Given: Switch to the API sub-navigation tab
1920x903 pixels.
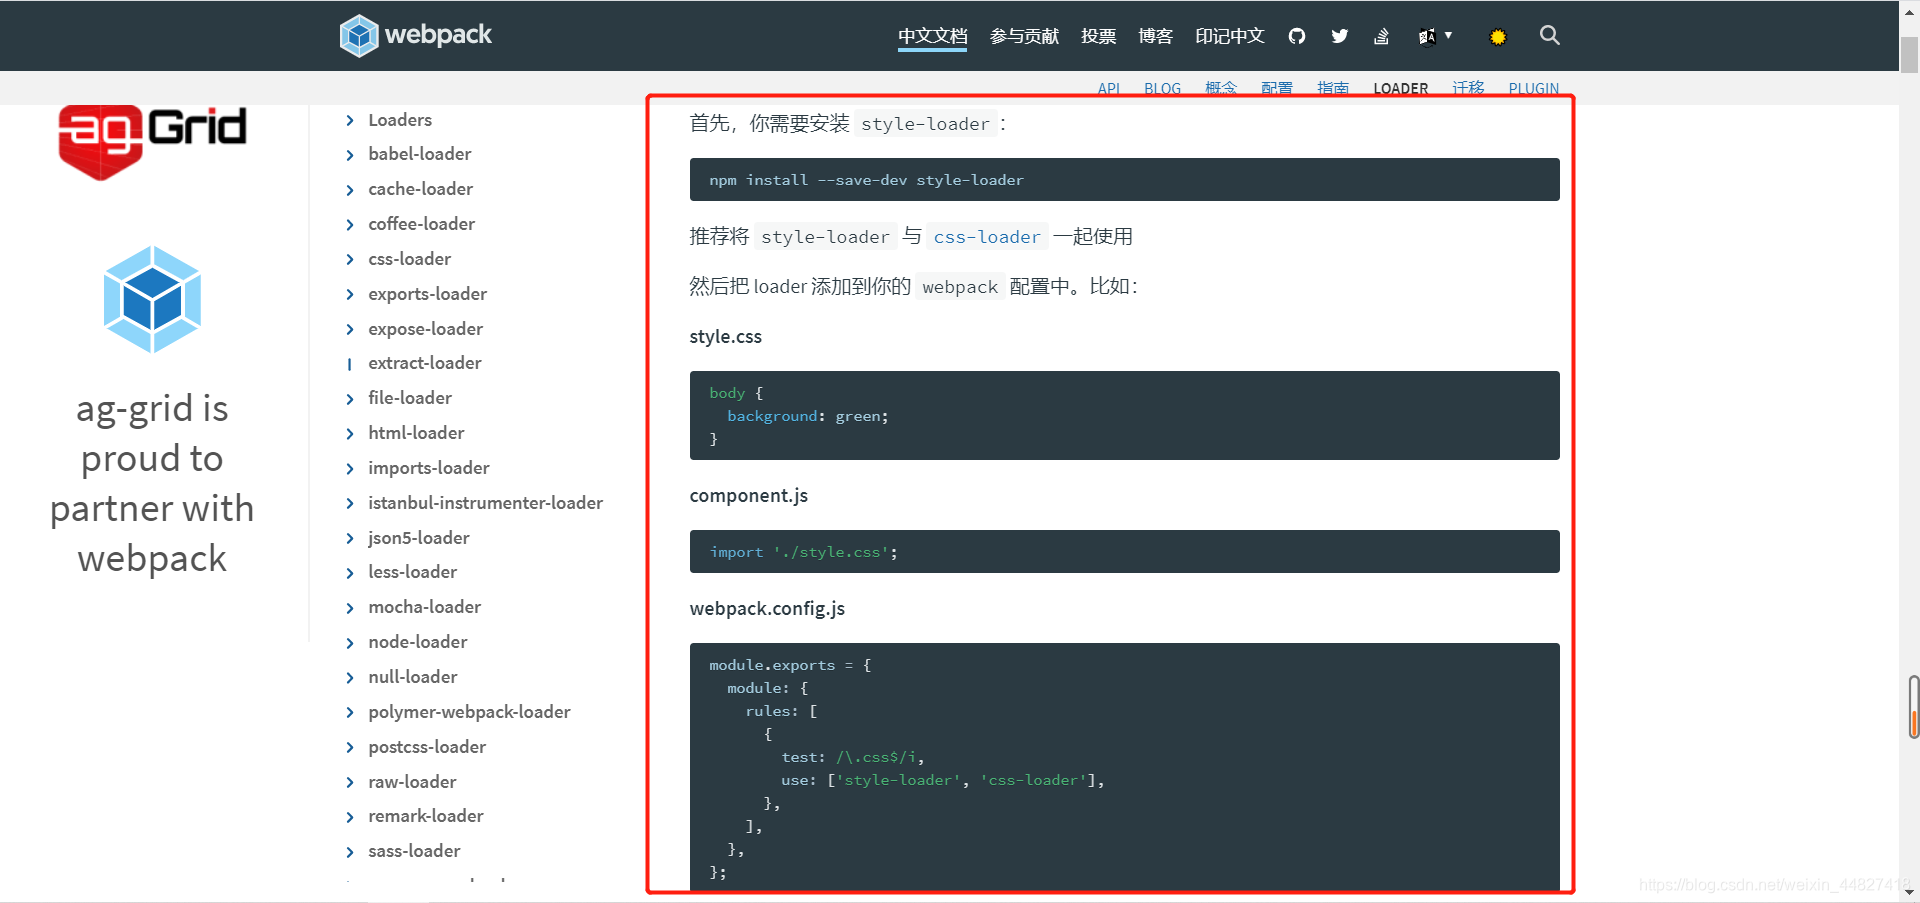Looking at the screenshot, I should coord(1109,88).
